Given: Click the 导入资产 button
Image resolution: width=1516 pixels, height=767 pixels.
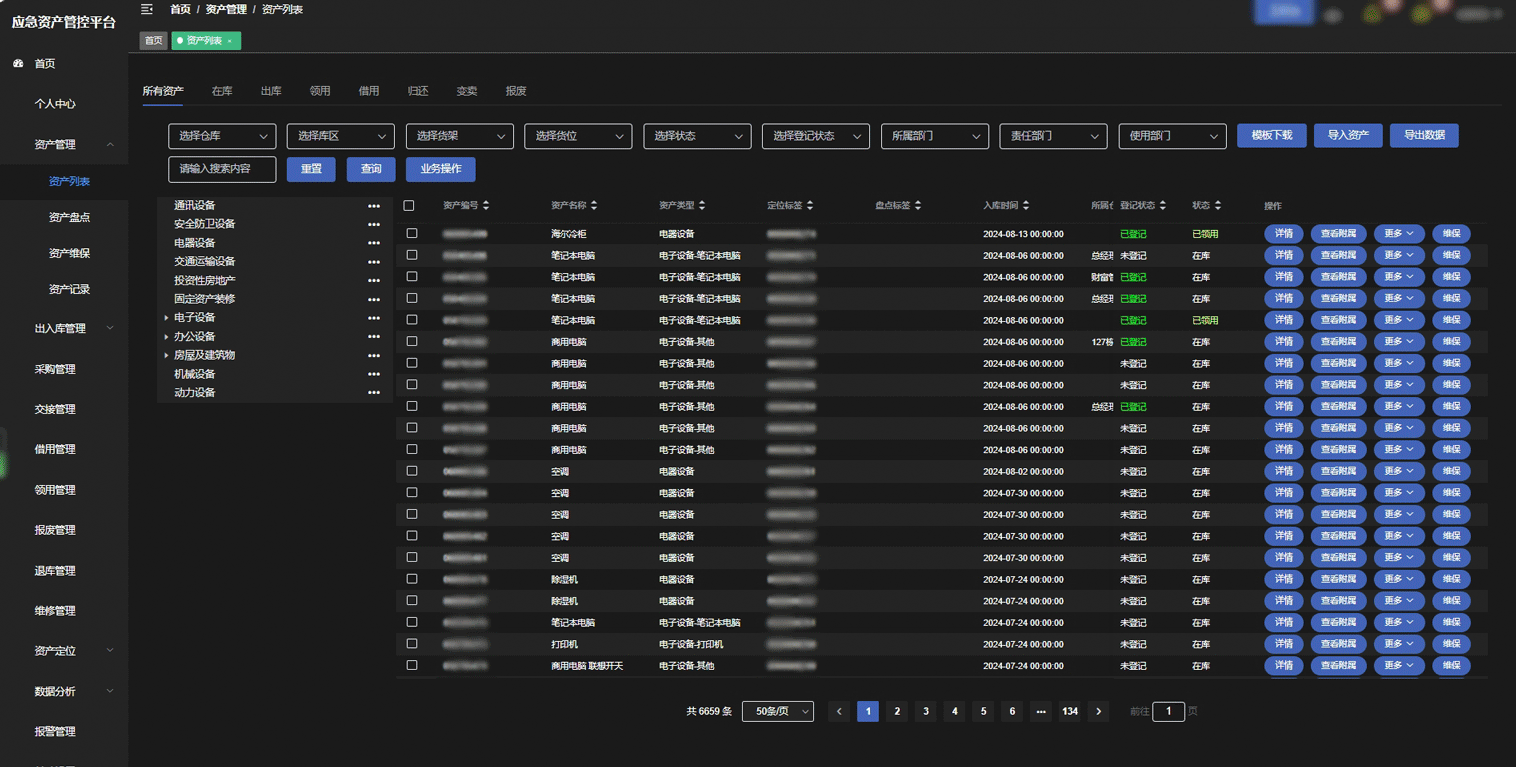Looking at the screenshot, I should tap(1348, 135).
